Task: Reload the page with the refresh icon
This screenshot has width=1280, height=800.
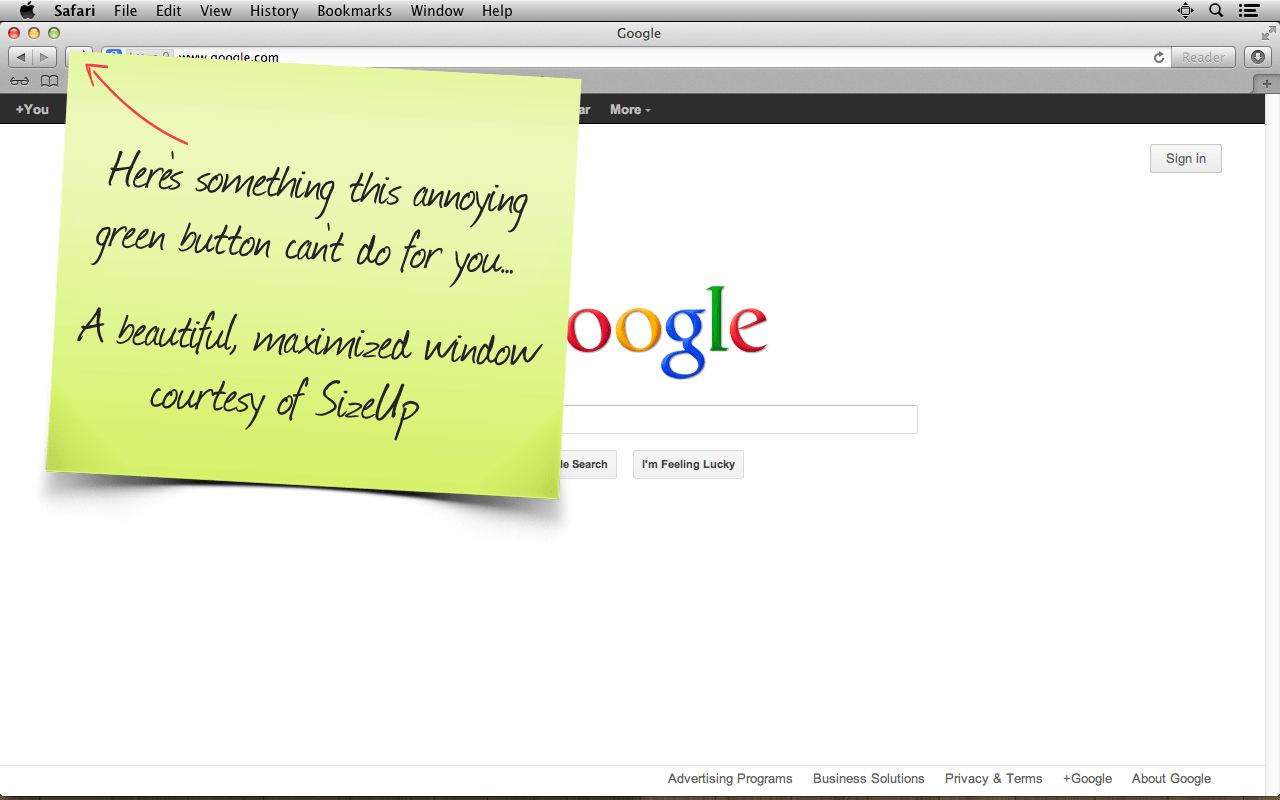Action: click(x=1159, y=57)
